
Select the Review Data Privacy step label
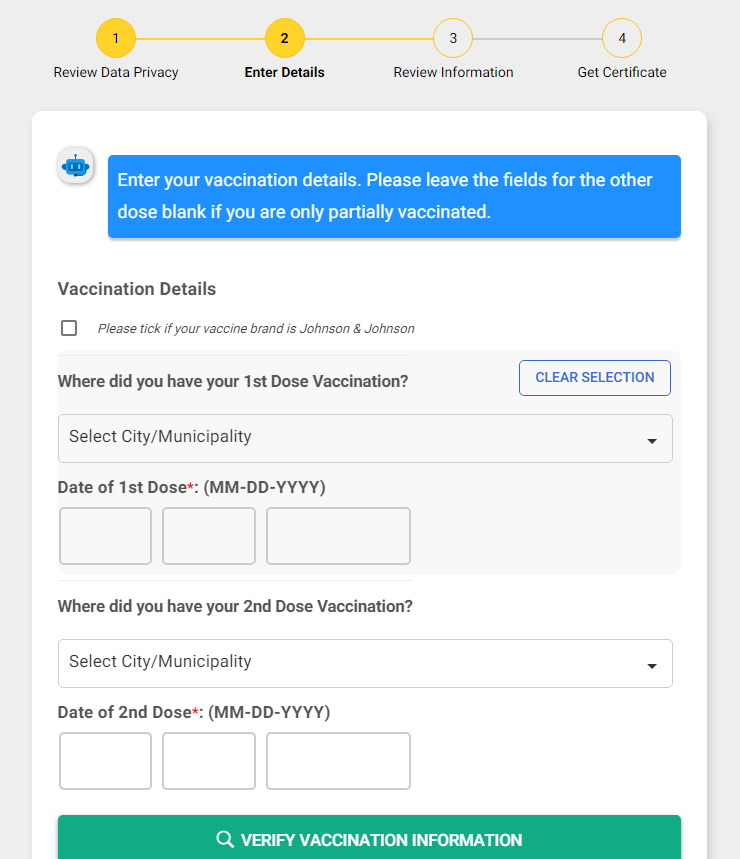116,72
